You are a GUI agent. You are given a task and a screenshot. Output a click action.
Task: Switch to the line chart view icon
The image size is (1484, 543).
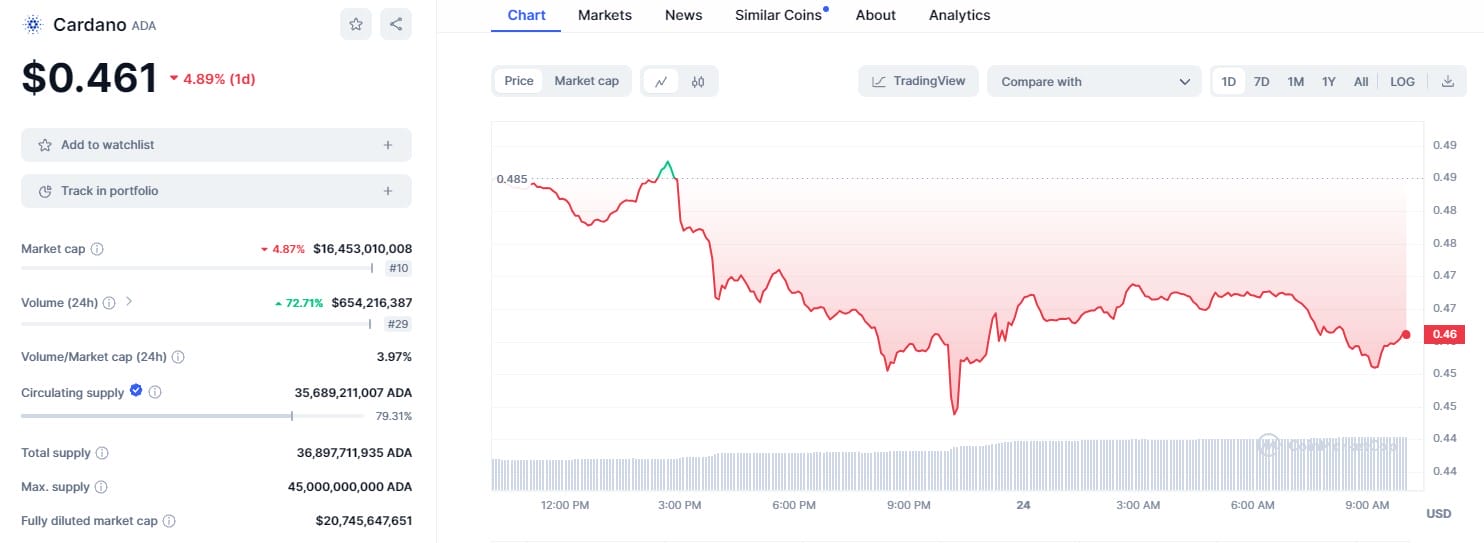[x=661, y=82]
